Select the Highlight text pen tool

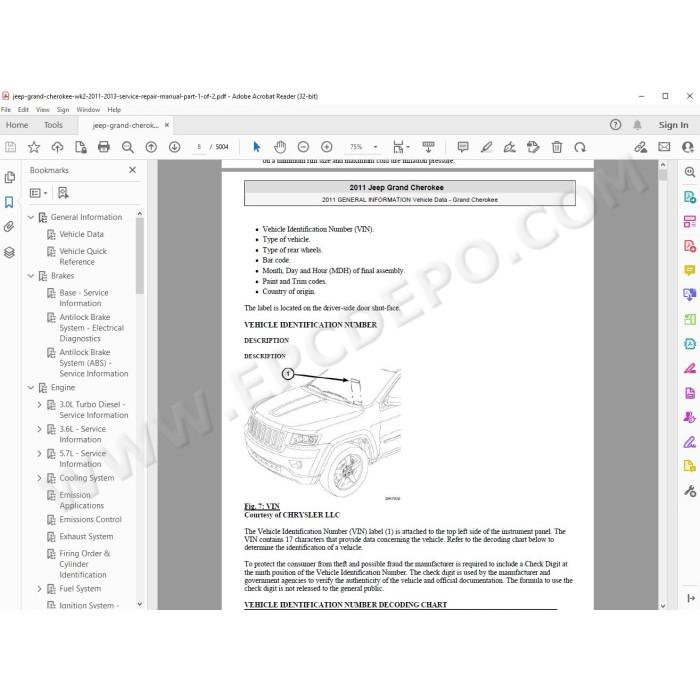pyautogui.click(x=487, y=147)
